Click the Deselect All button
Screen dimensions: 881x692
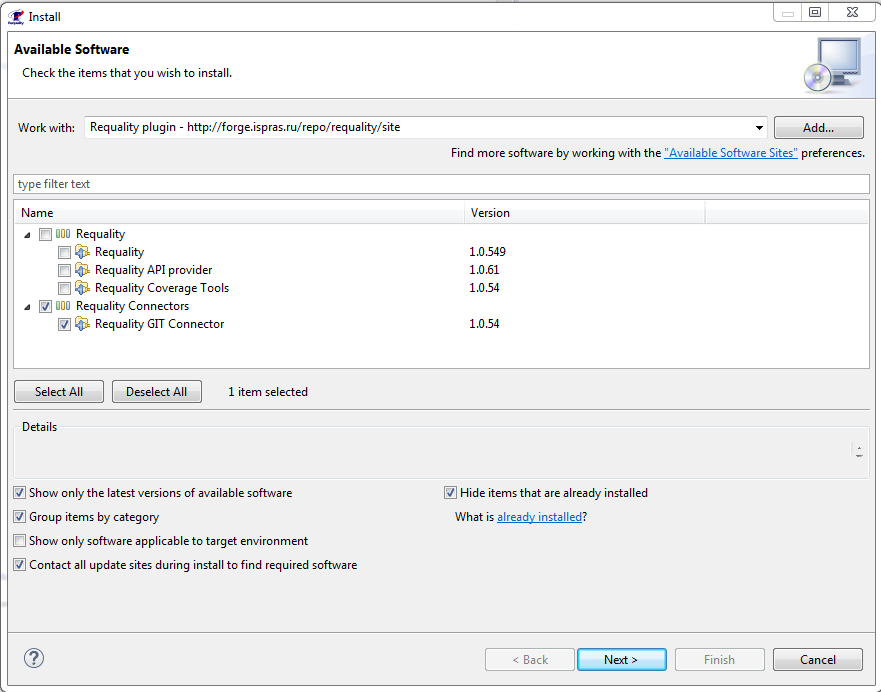coord(157,391)
